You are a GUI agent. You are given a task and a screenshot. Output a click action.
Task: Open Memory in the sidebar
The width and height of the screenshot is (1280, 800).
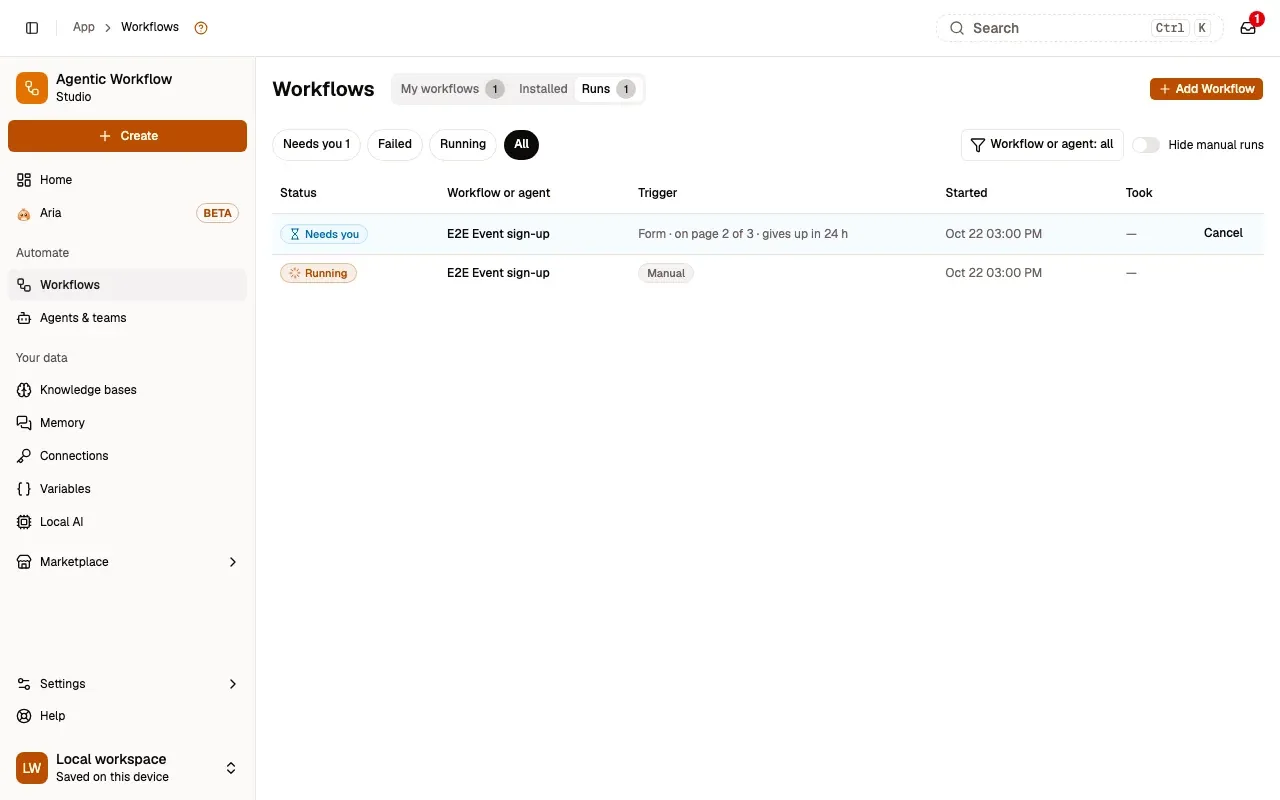pos(127,423)
